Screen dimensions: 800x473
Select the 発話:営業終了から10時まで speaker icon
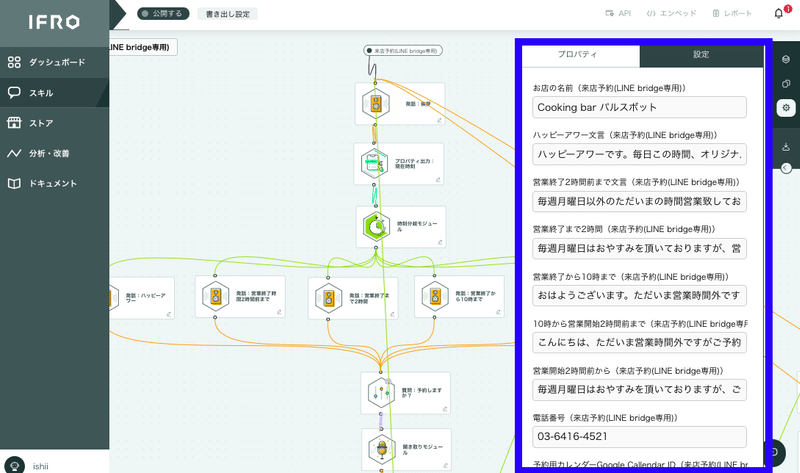435,296
